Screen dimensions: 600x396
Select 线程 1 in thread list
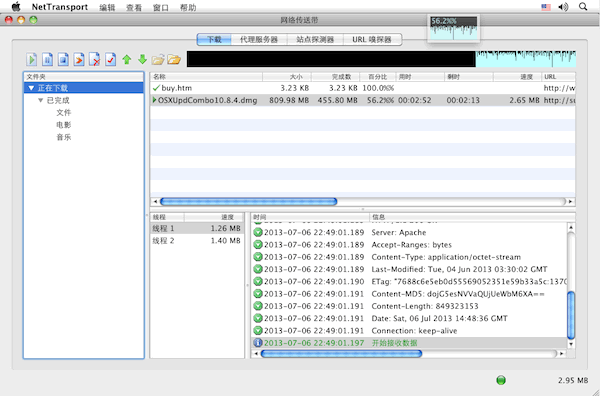tap(197, 228)
